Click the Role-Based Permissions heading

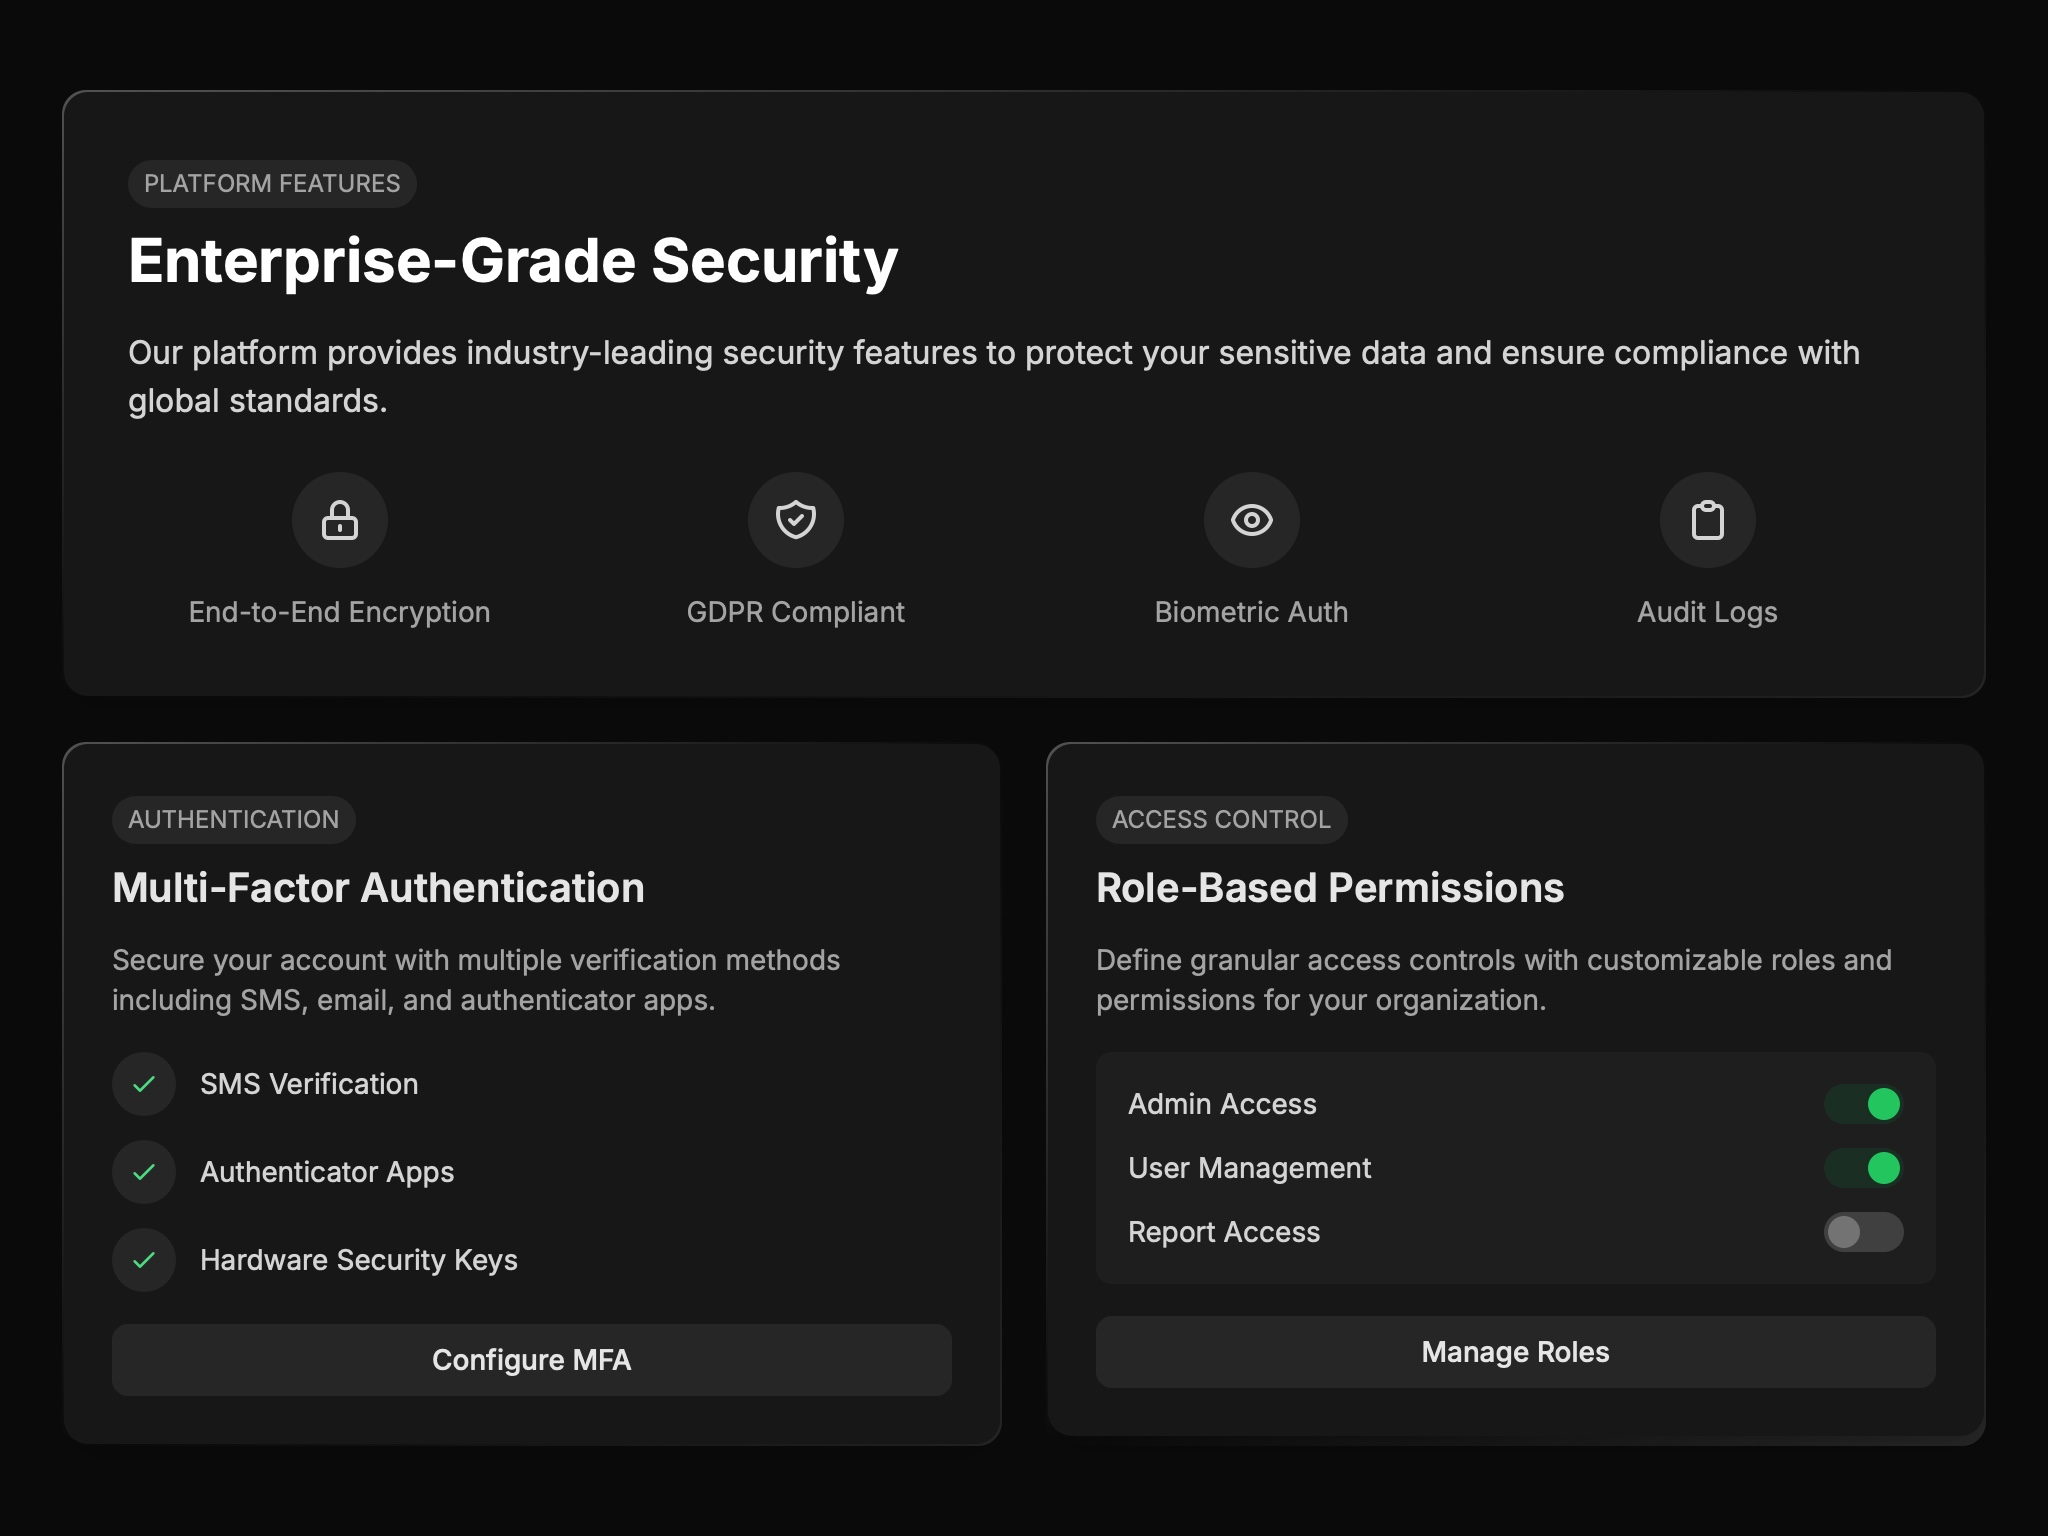tap(1330, 886)
